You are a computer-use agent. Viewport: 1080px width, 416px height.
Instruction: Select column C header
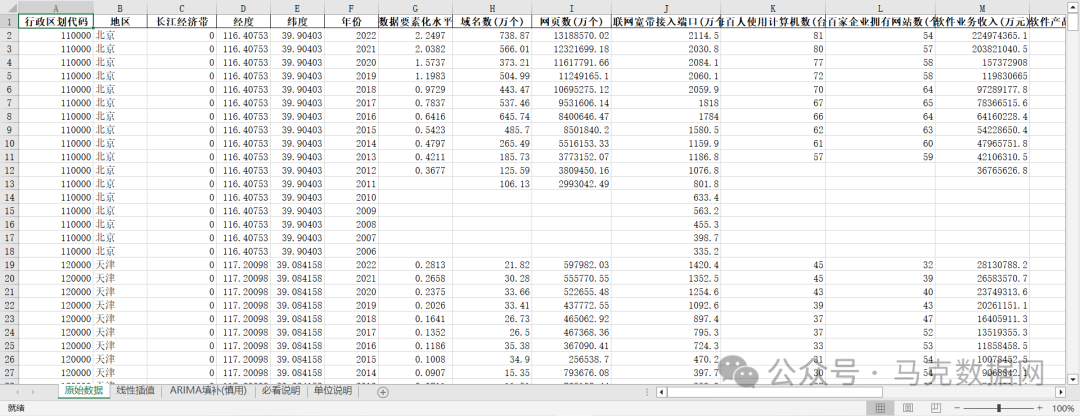point(181,8)
